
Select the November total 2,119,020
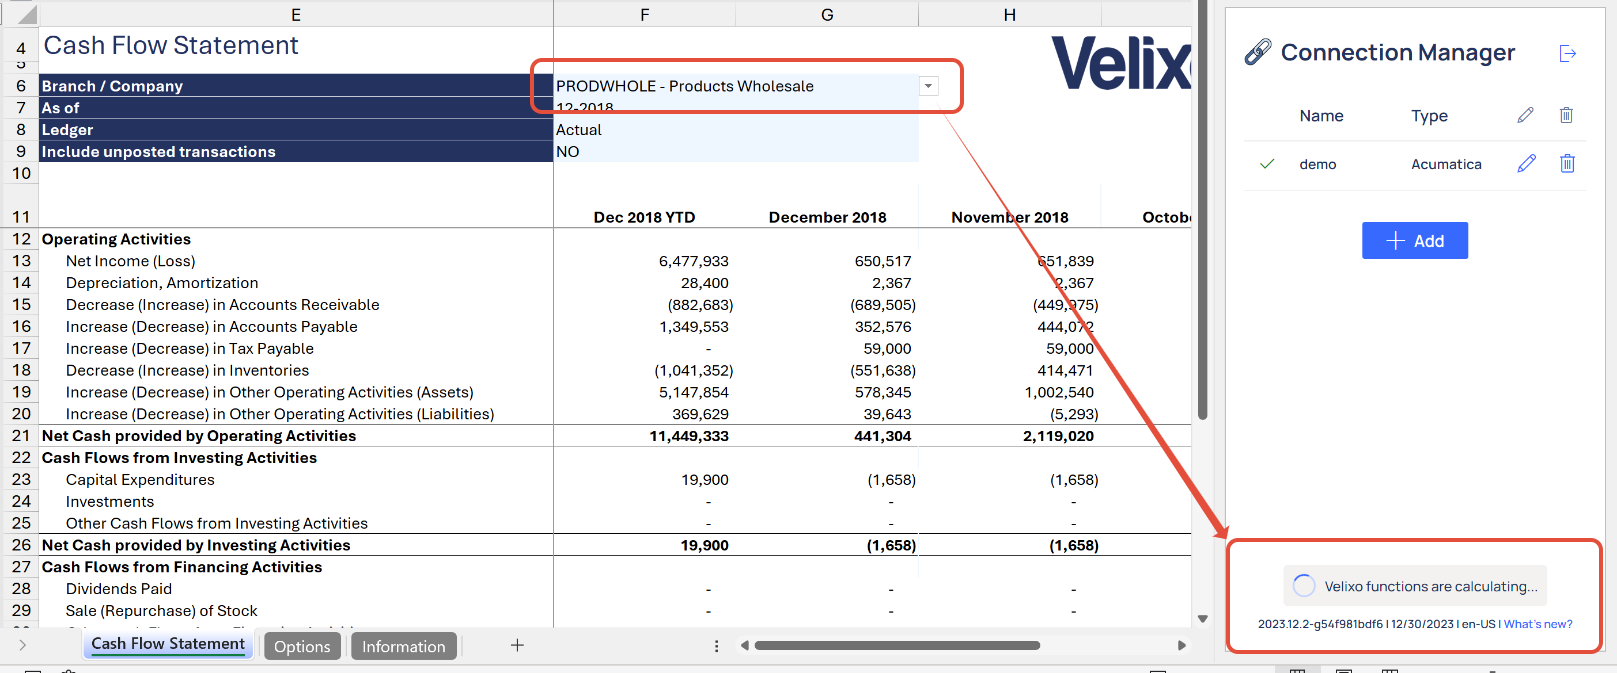[1058, 436]
